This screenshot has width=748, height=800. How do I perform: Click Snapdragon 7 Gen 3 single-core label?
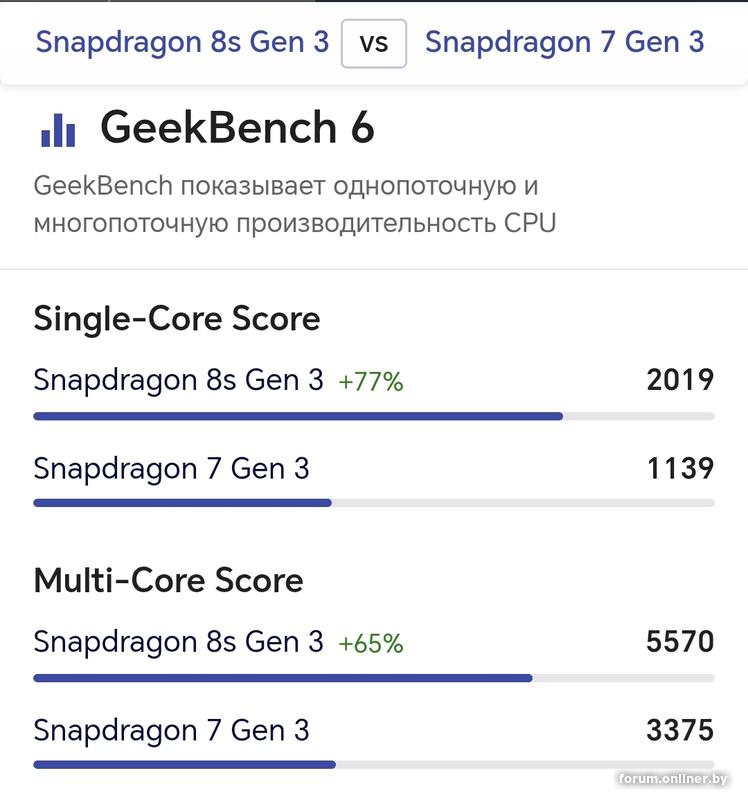[171, 468]
